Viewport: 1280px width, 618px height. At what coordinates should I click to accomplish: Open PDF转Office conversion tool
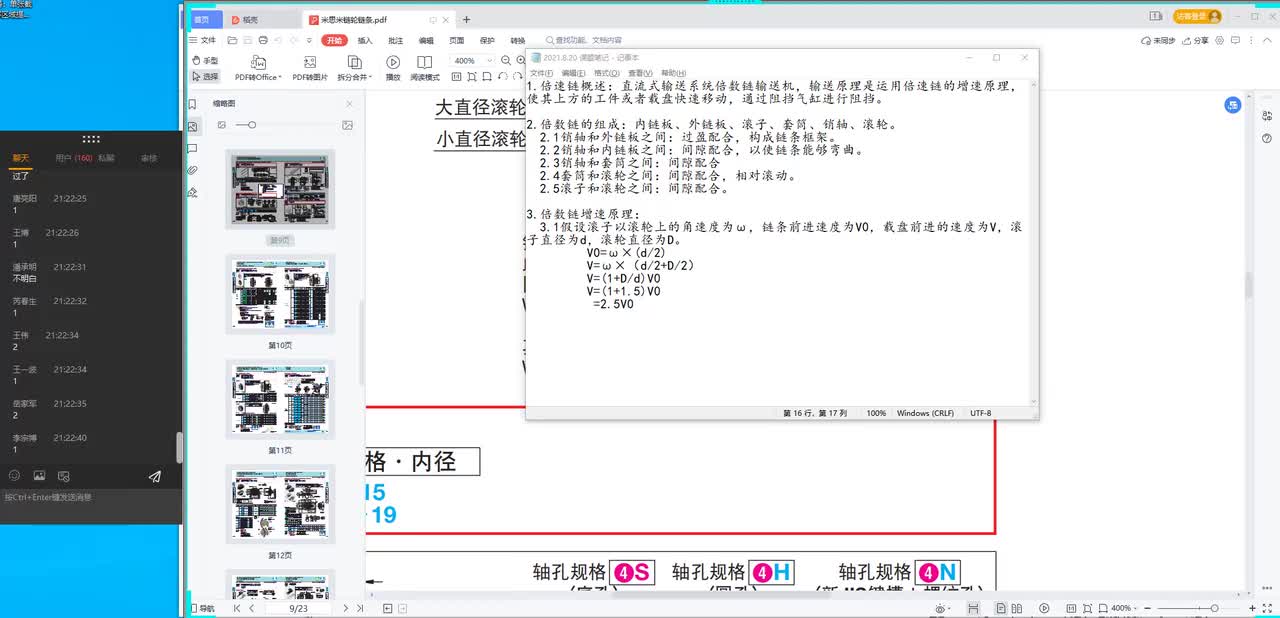coord(258,68)
